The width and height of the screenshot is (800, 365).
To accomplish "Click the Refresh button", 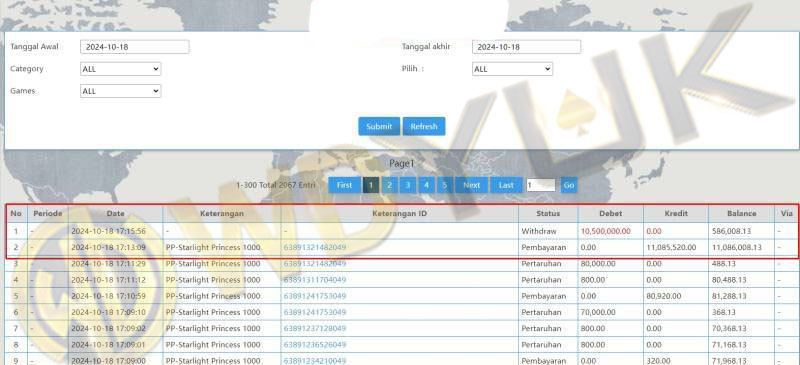I will tap(424, 127).
